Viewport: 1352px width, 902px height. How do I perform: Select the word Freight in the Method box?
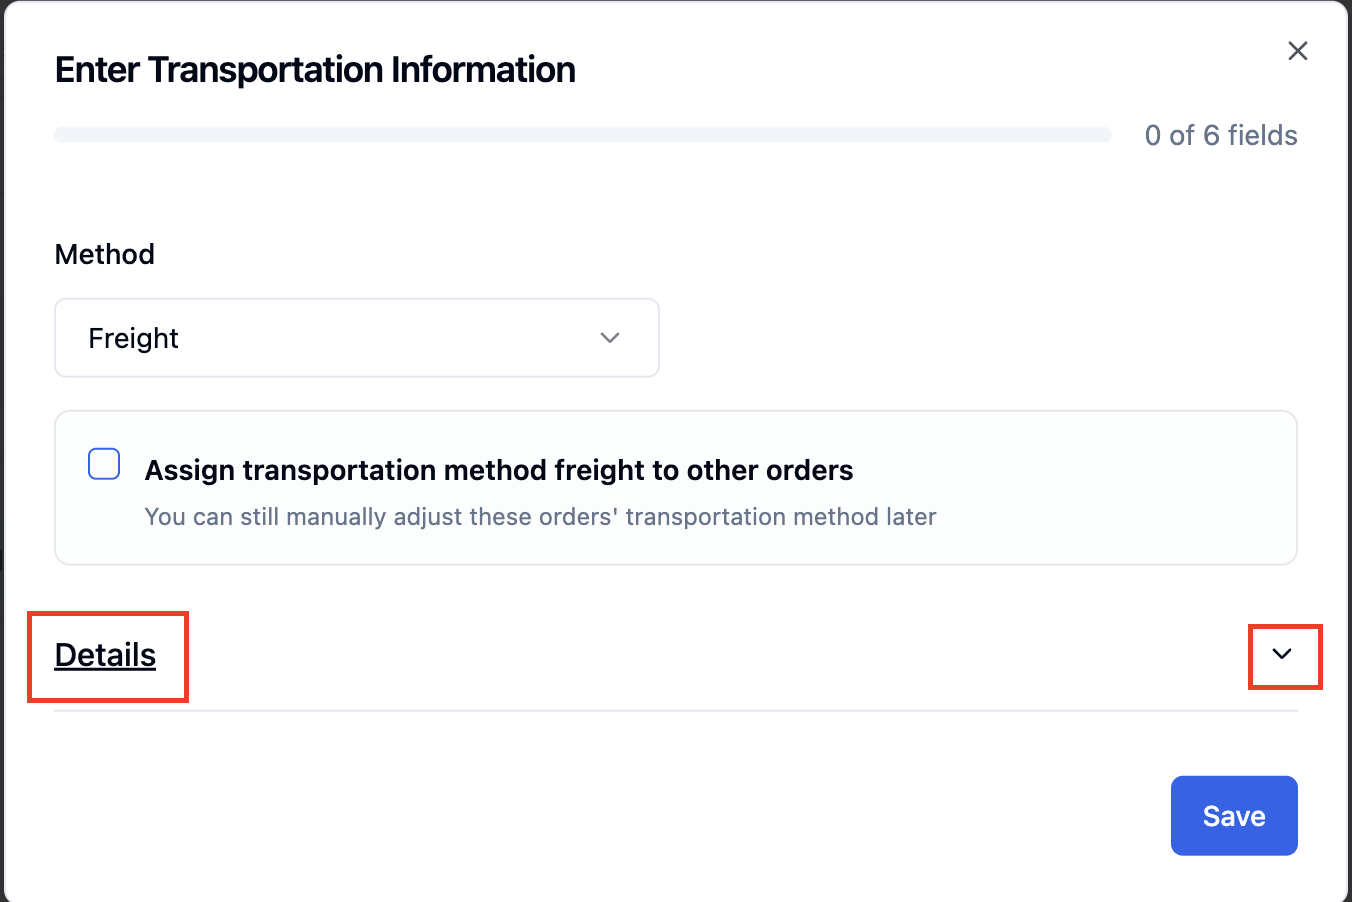(133, 338)
